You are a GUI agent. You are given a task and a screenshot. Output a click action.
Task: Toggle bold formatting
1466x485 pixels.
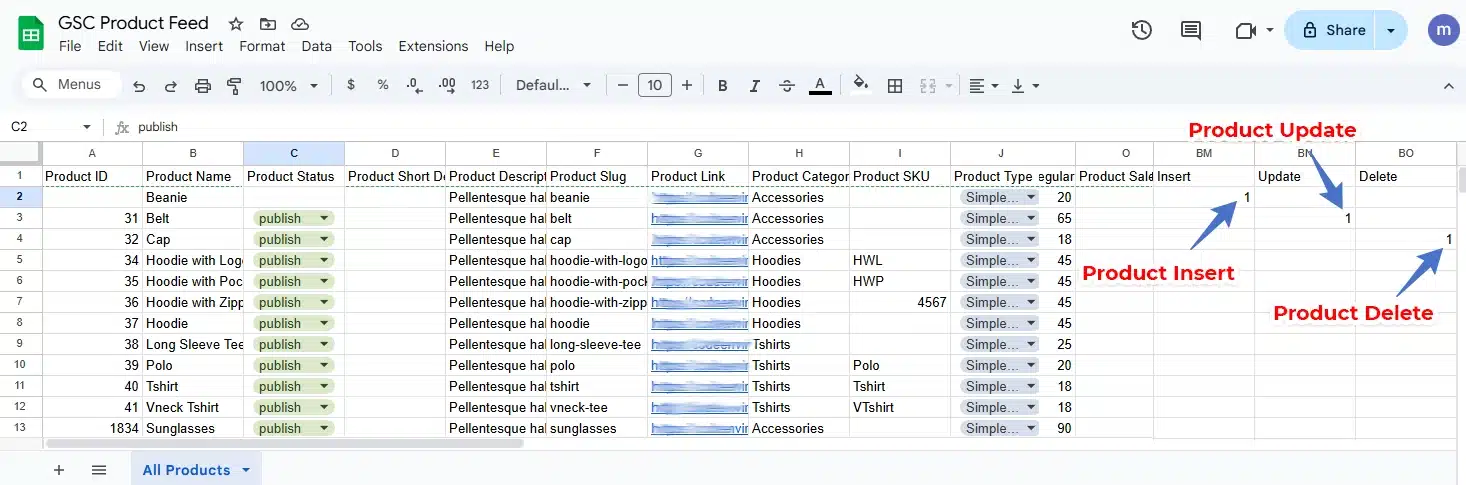click(722, 86)
